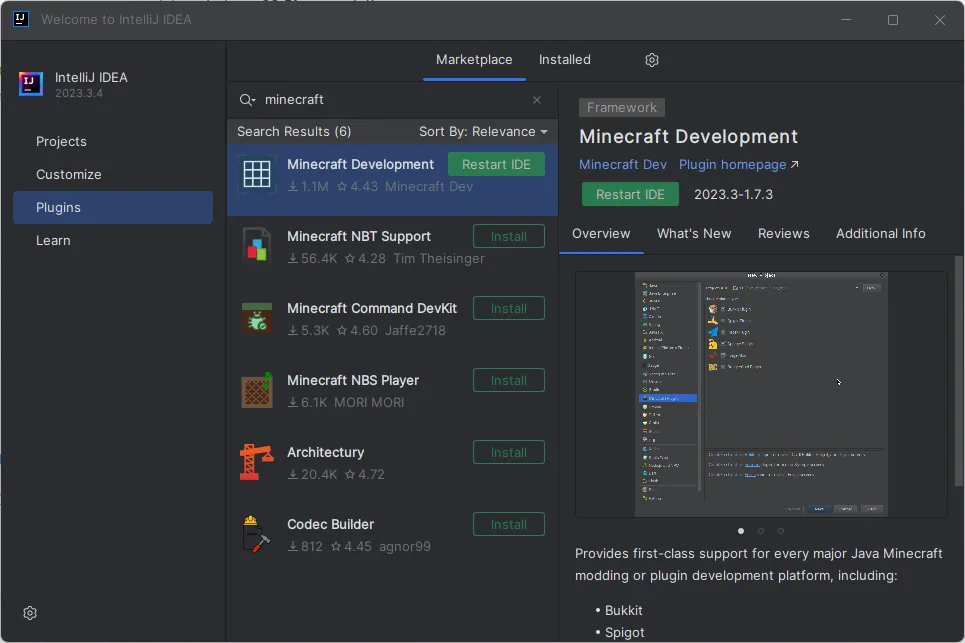This screenshot has width=965, height=643.
Task: Click the IntelliJ icon in the title bar
Action: pos(20,19)
